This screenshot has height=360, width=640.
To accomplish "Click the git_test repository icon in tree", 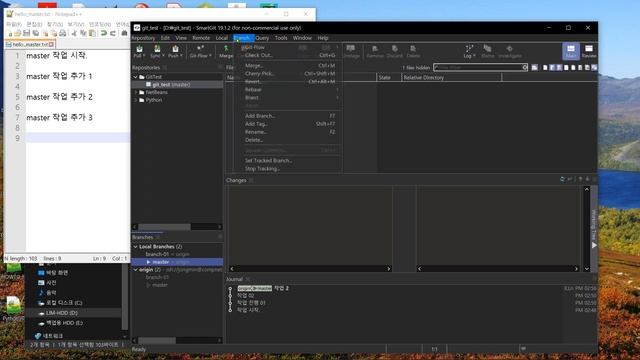I will [149, 84].
